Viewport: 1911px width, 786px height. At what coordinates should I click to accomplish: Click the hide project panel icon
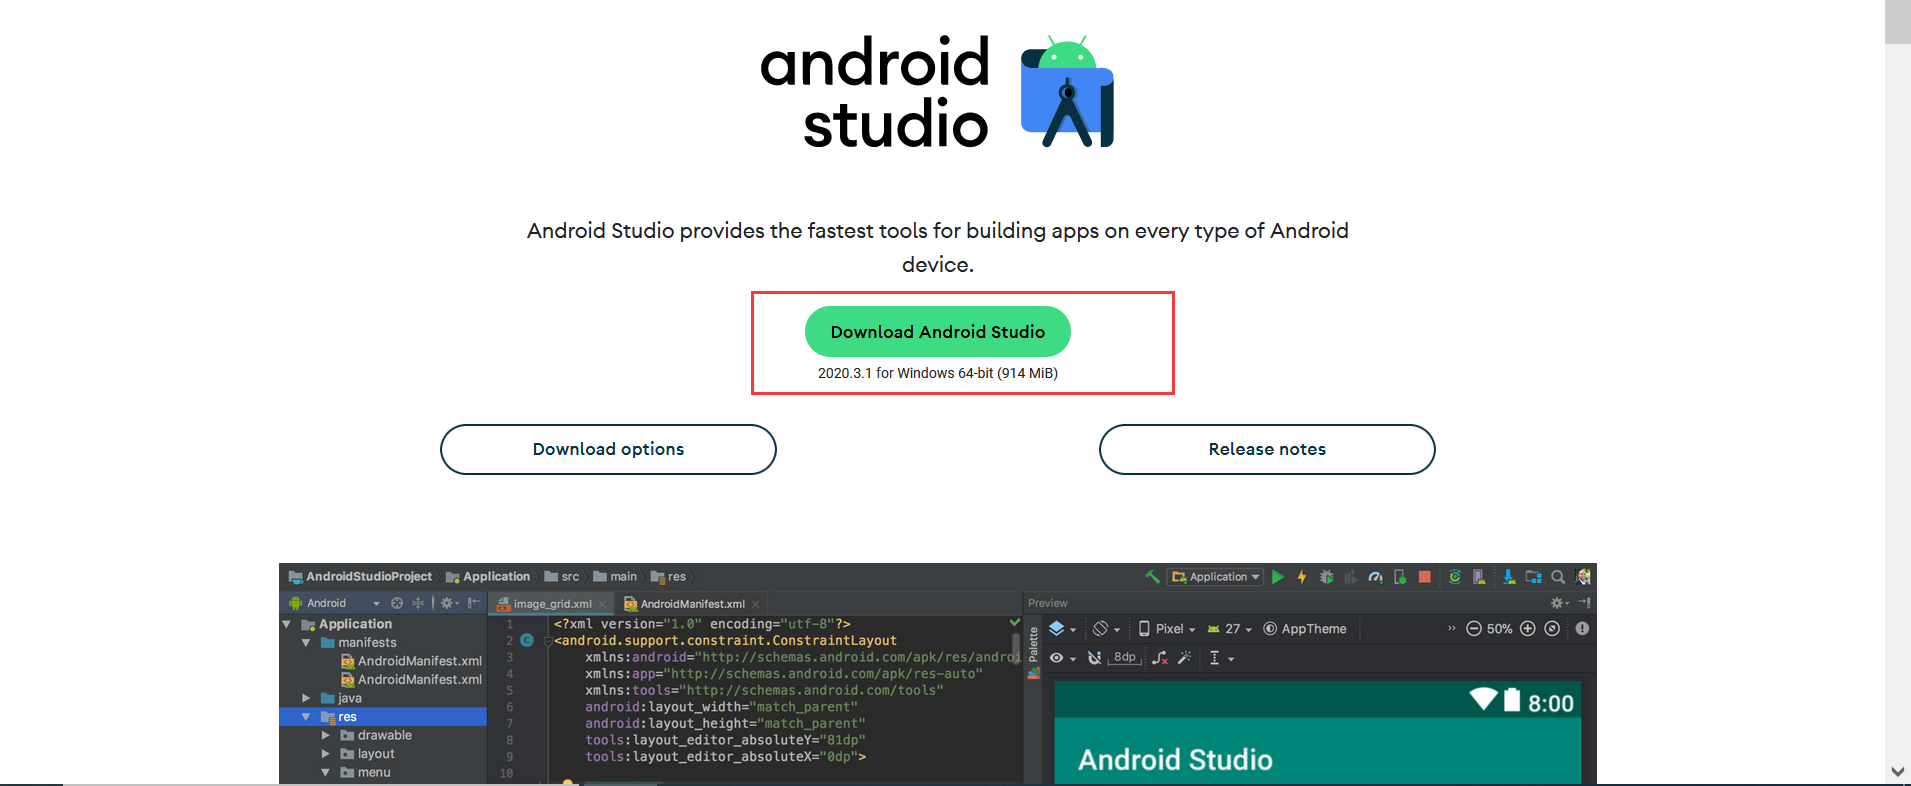coord(474,603)
